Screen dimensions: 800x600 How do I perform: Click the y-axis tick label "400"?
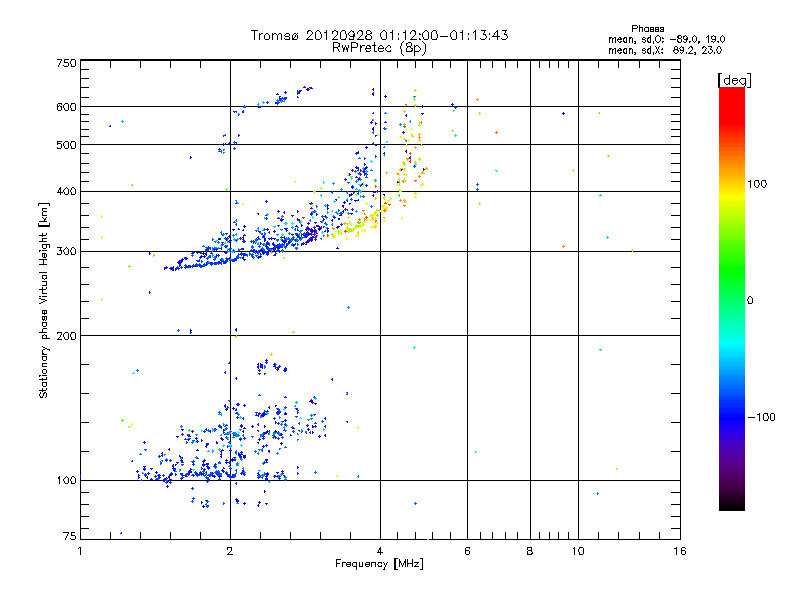(66, 192)
